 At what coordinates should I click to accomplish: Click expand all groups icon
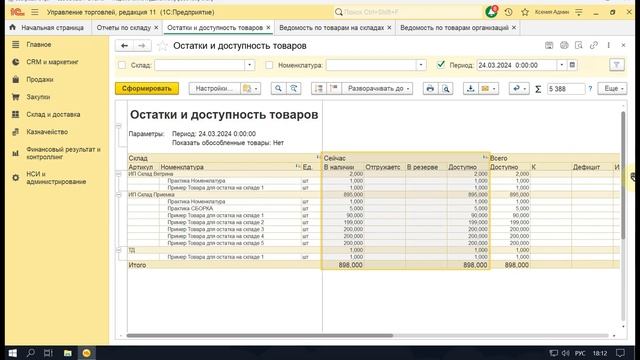[x=334, y=89]
